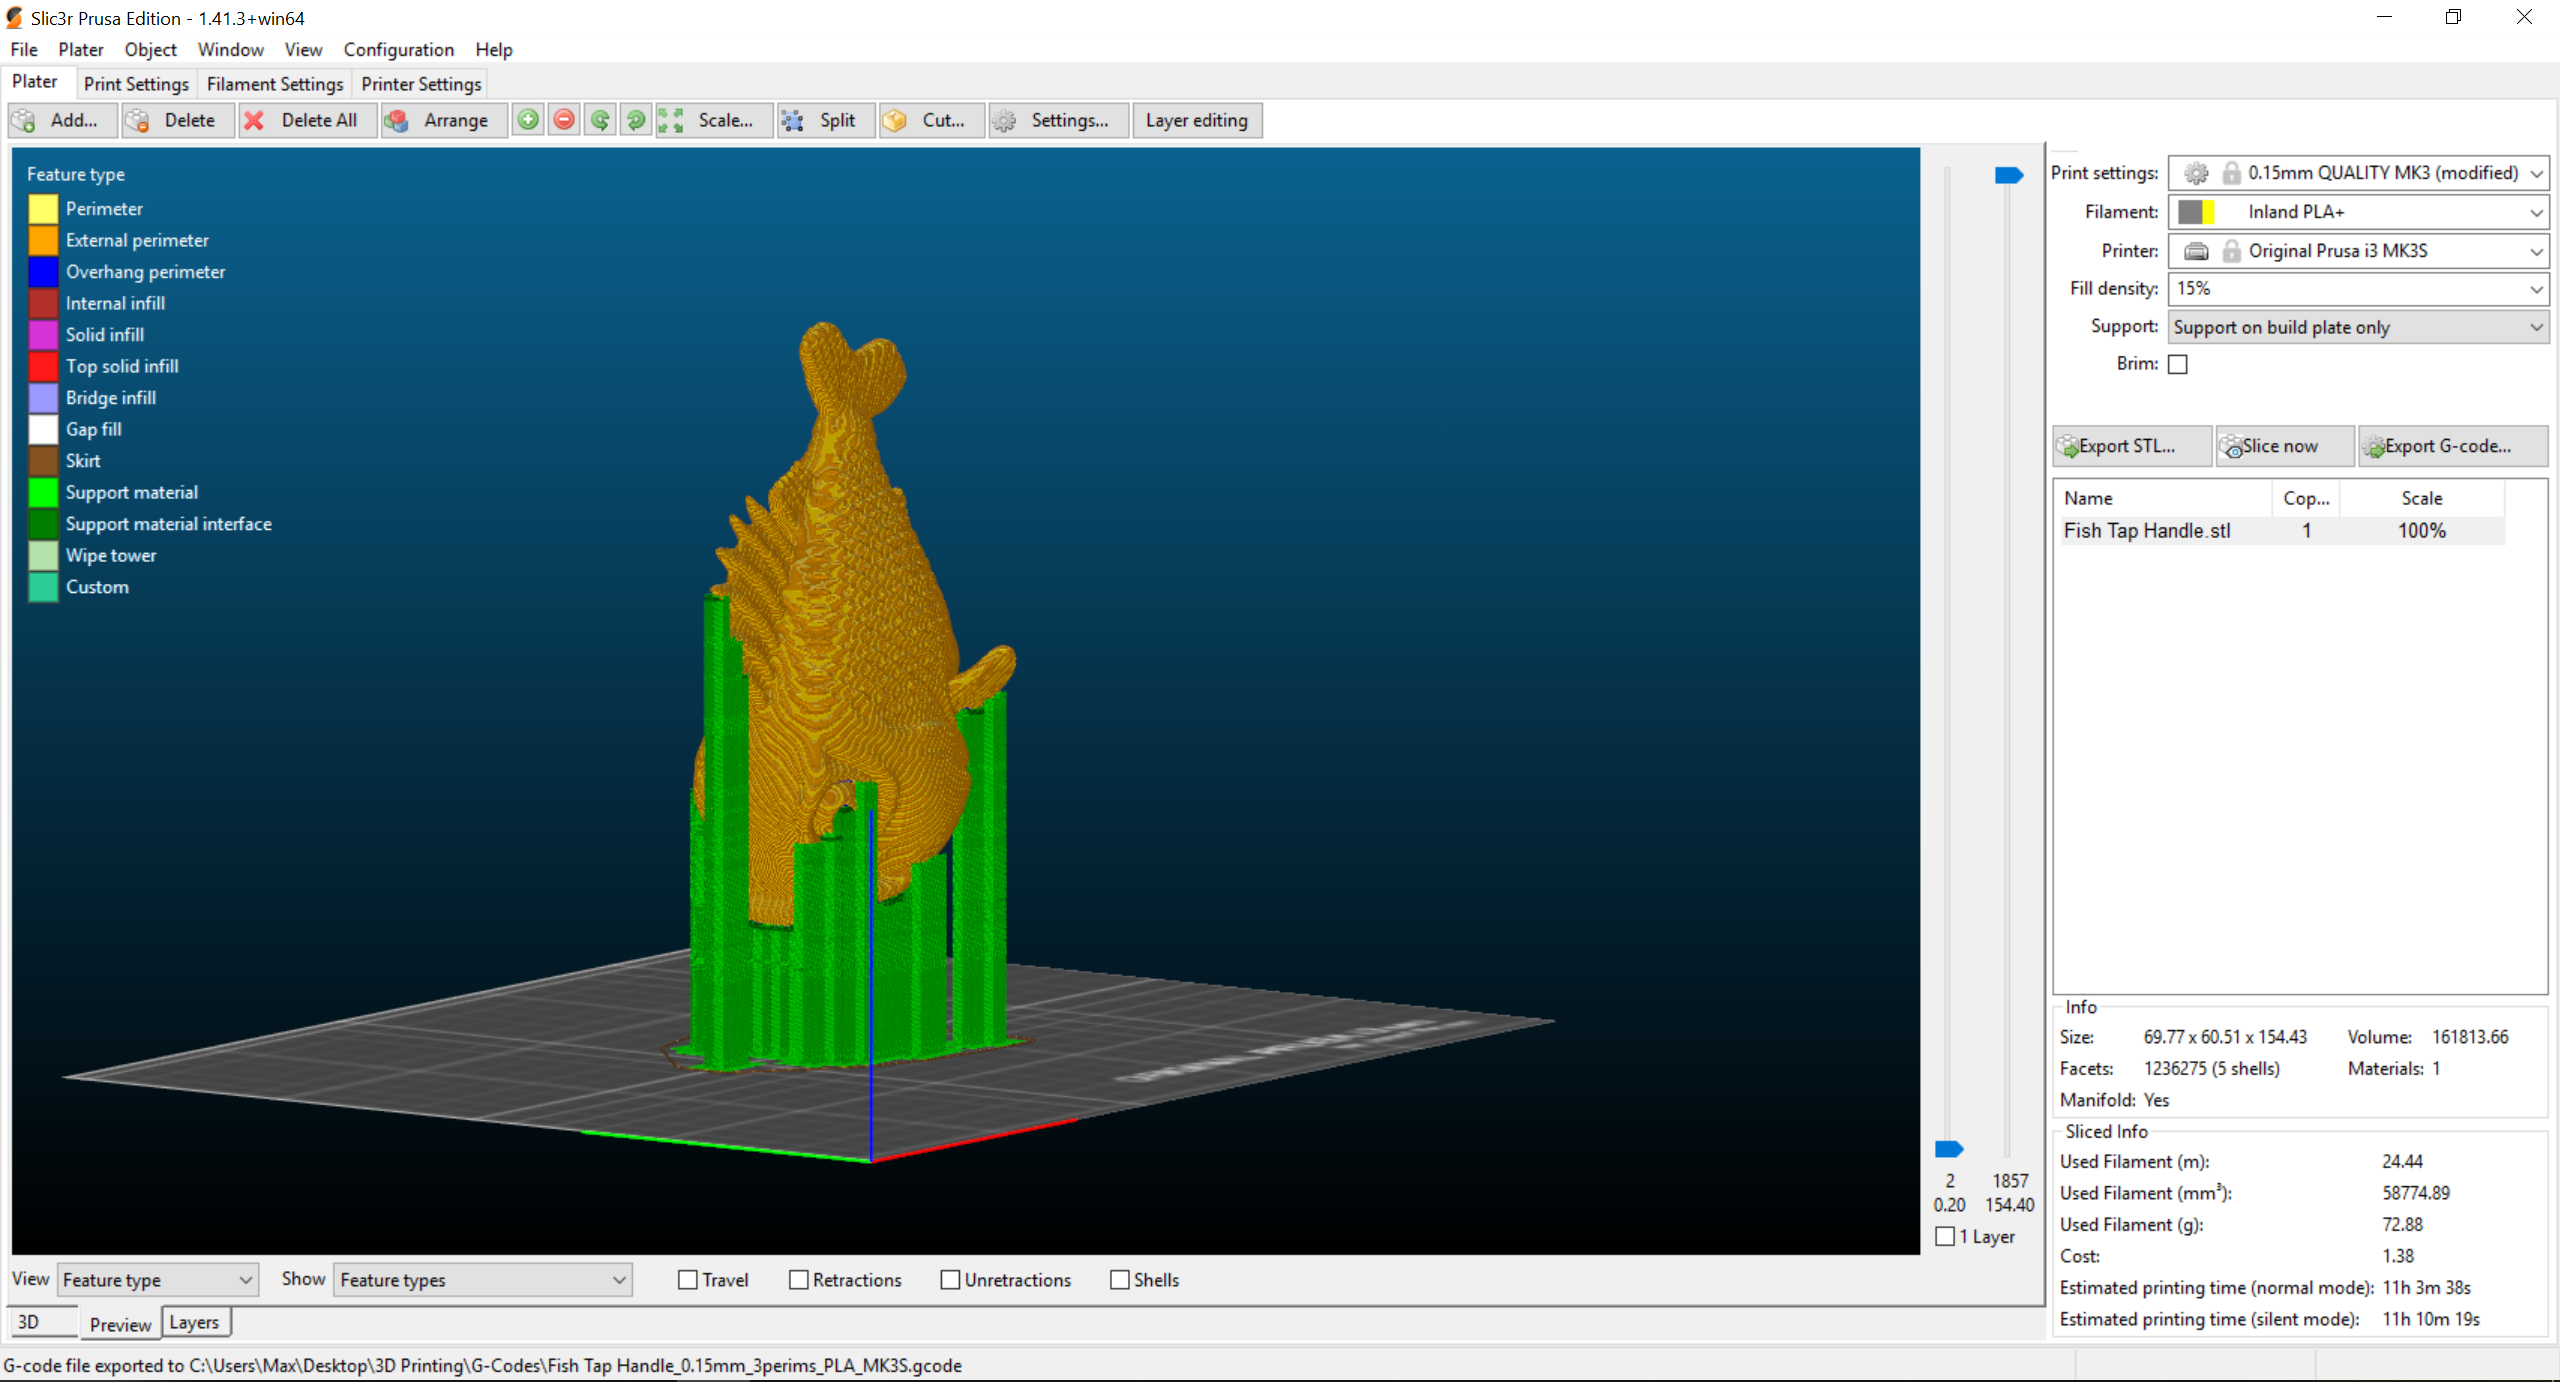Open the Object menu
Image resolution: width=2560 pixels, height=1382 pixels.
point(151,50)
